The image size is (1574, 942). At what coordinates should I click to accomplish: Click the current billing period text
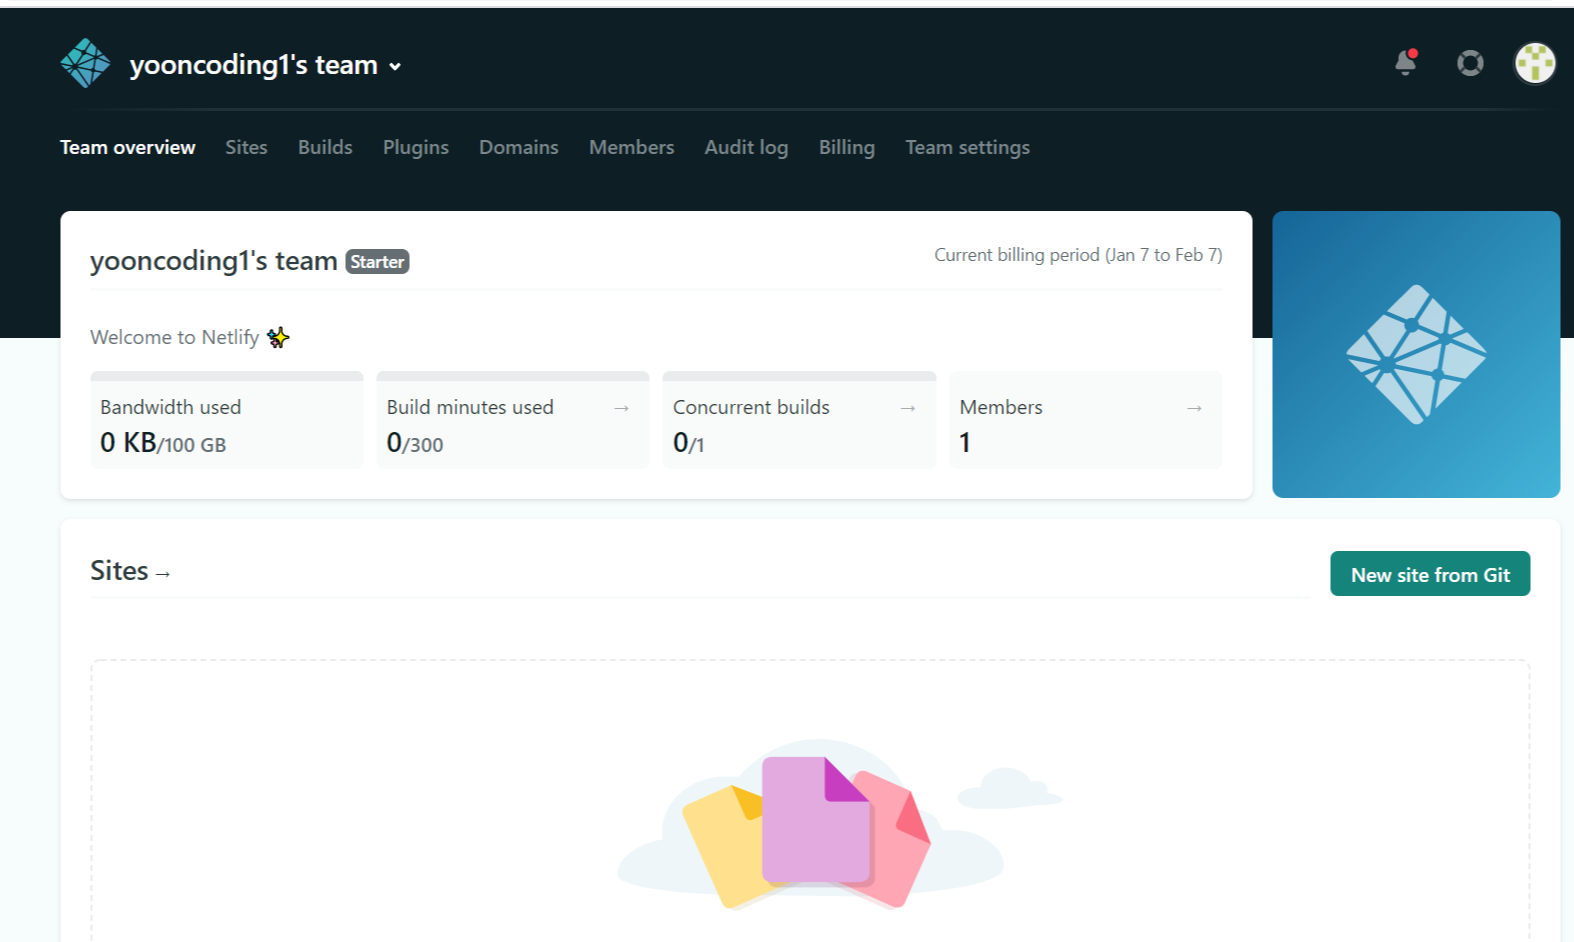(1078, 255)
